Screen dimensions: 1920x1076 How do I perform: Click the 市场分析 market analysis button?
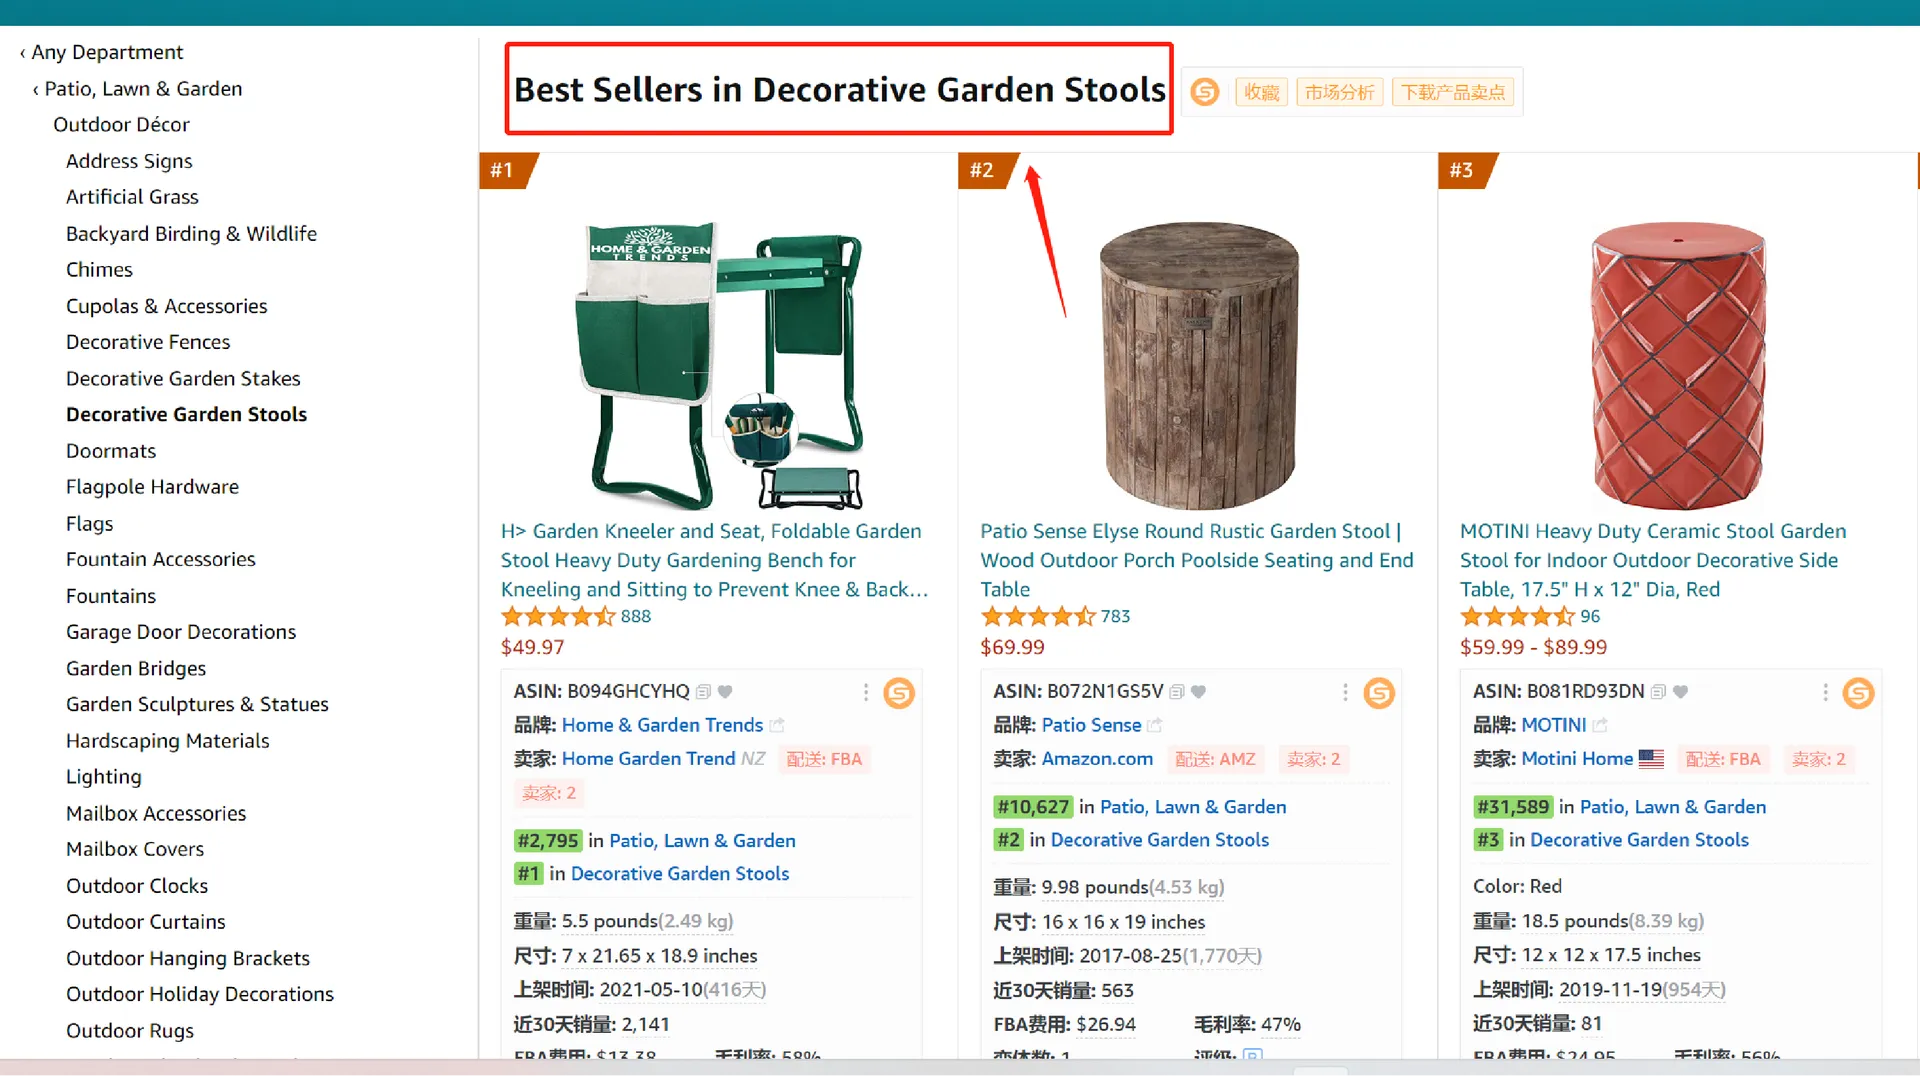tap(1339, 92)
